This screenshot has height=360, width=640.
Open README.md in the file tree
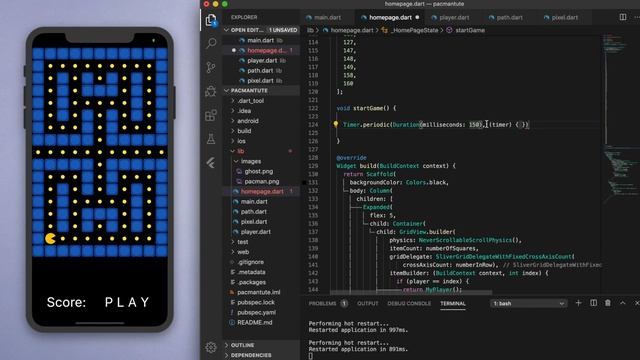(x=261, y=322)
